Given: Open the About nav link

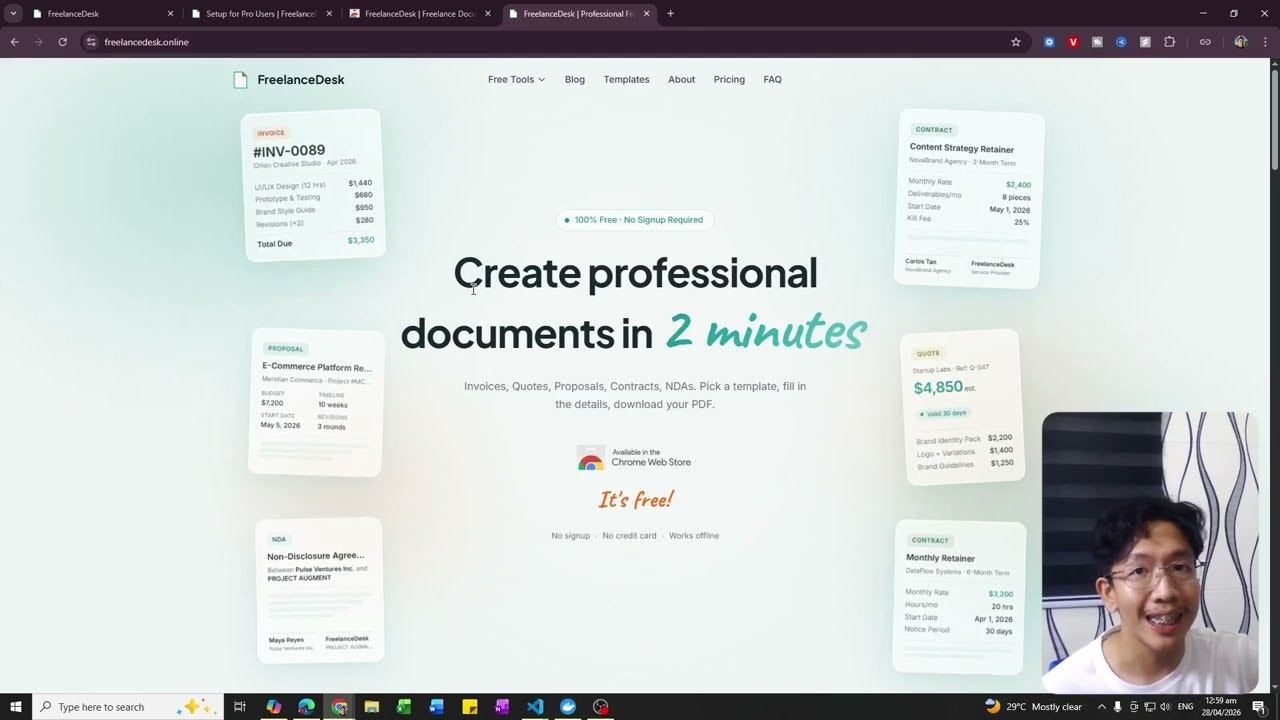Looking at the screenshot, I should point(681,80).
